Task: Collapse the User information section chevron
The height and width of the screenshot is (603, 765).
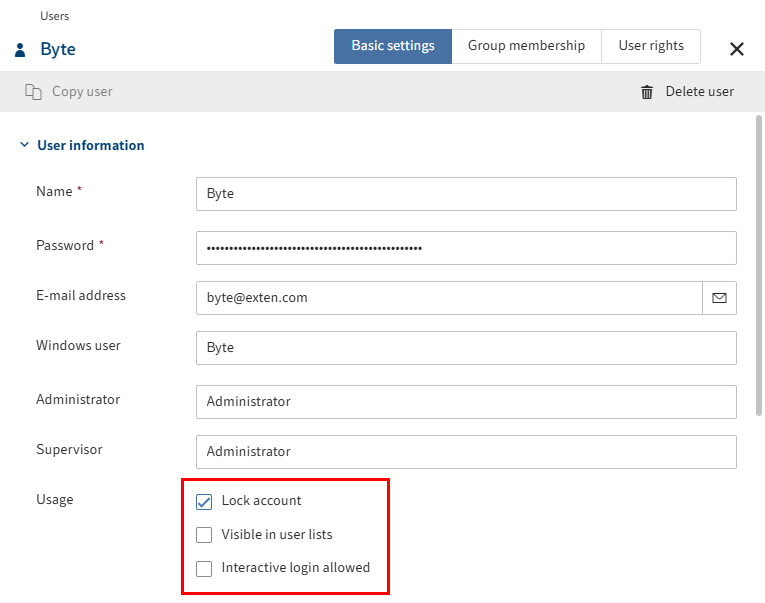Action: click(x=24, y=146)
